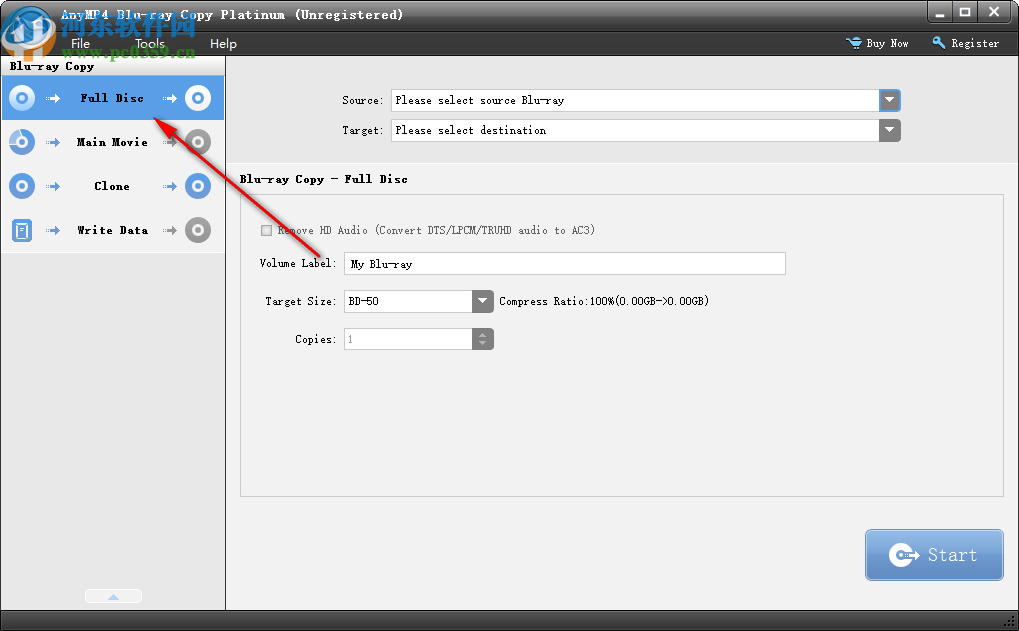Open the Tools menu

coord(149,43)
